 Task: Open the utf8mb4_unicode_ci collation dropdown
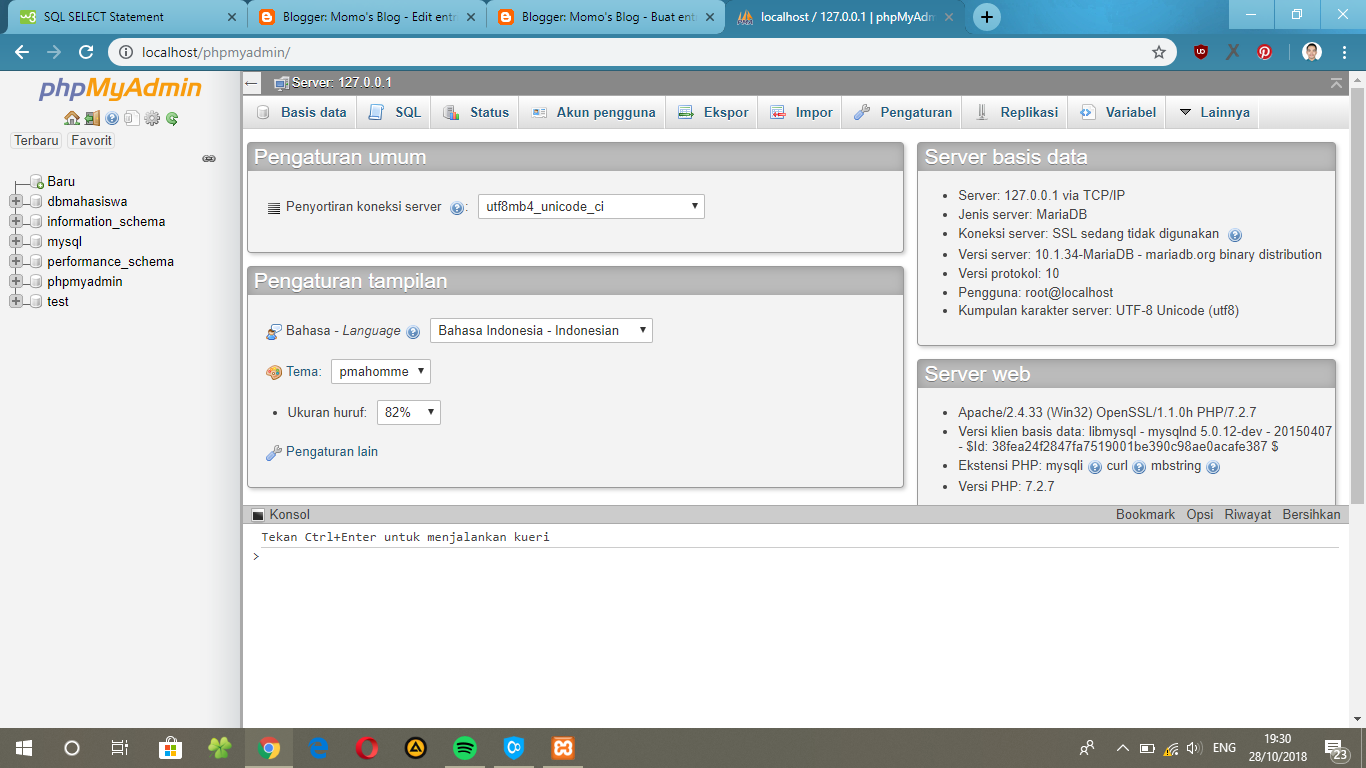(x=590, y=206)
